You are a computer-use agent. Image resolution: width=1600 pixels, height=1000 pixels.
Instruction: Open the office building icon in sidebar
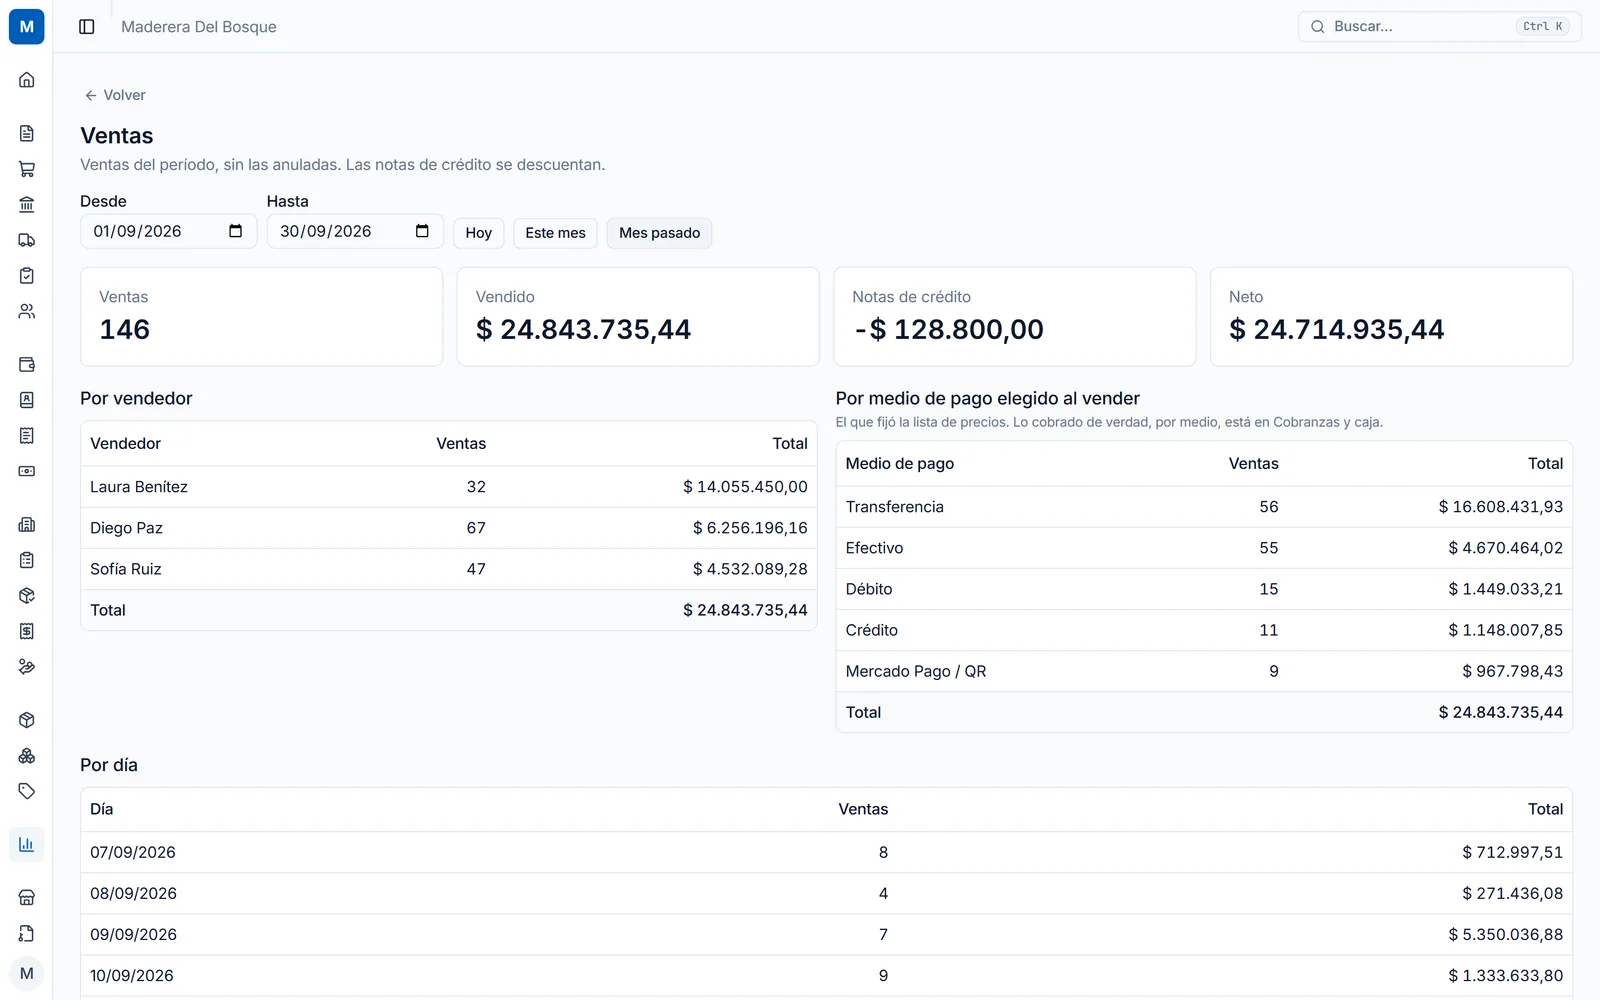[27, 525]
